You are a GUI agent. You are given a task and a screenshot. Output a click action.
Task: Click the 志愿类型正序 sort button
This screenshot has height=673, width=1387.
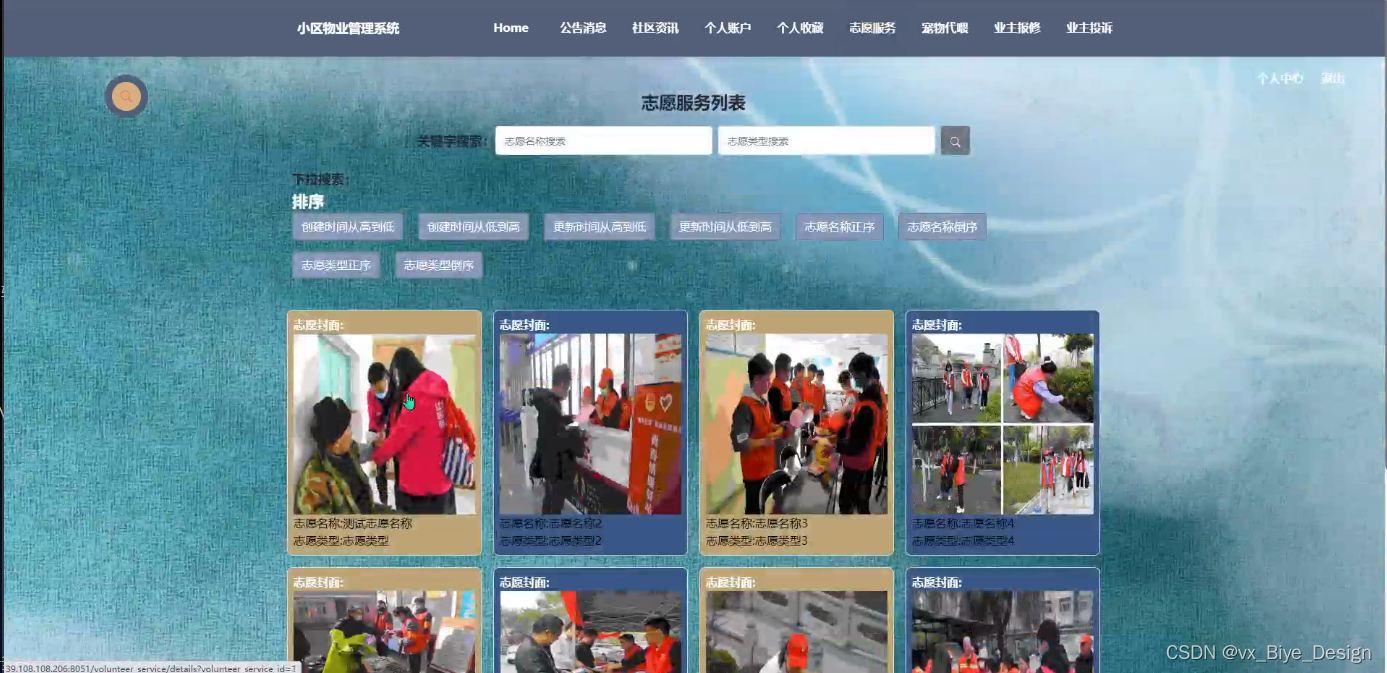click(336, 265)
